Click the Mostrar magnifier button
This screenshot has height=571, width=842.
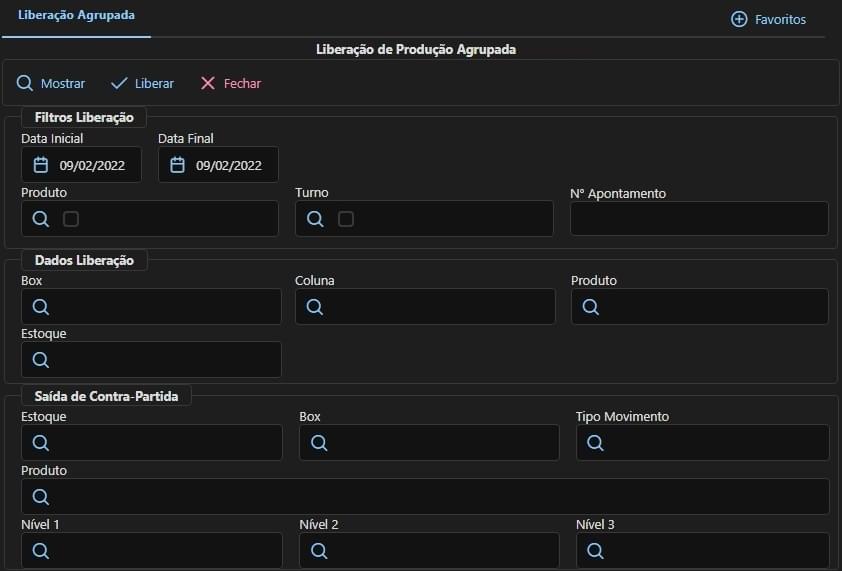(50, 83)
